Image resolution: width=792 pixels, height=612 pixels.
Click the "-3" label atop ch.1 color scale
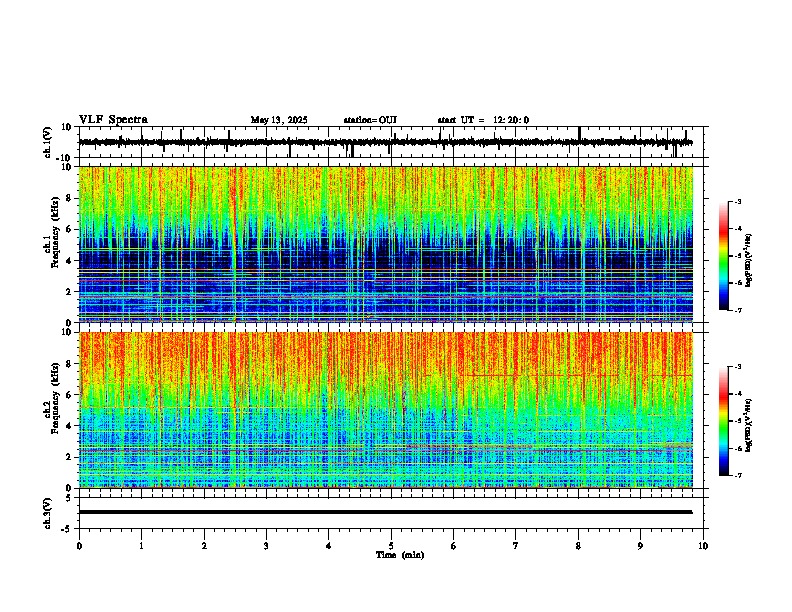737,202
